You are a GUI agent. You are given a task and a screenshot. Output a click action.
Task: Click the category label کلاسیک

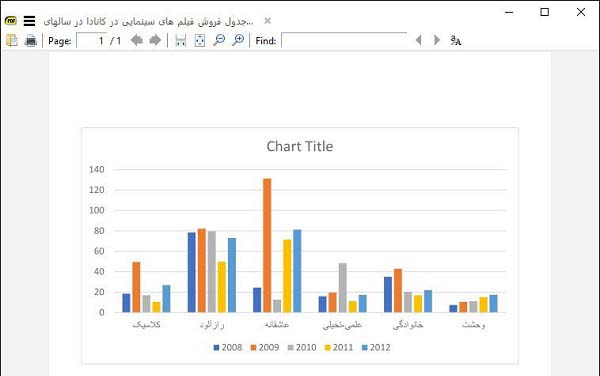(x=146, y=325)
